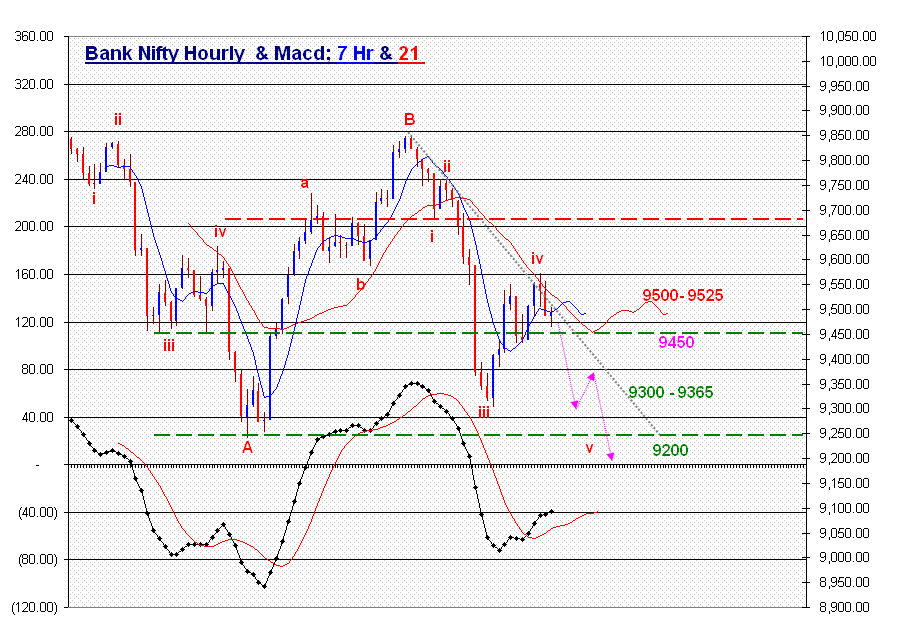
Task: Select the lowercase red wave label 'a'
Action: 304,183
